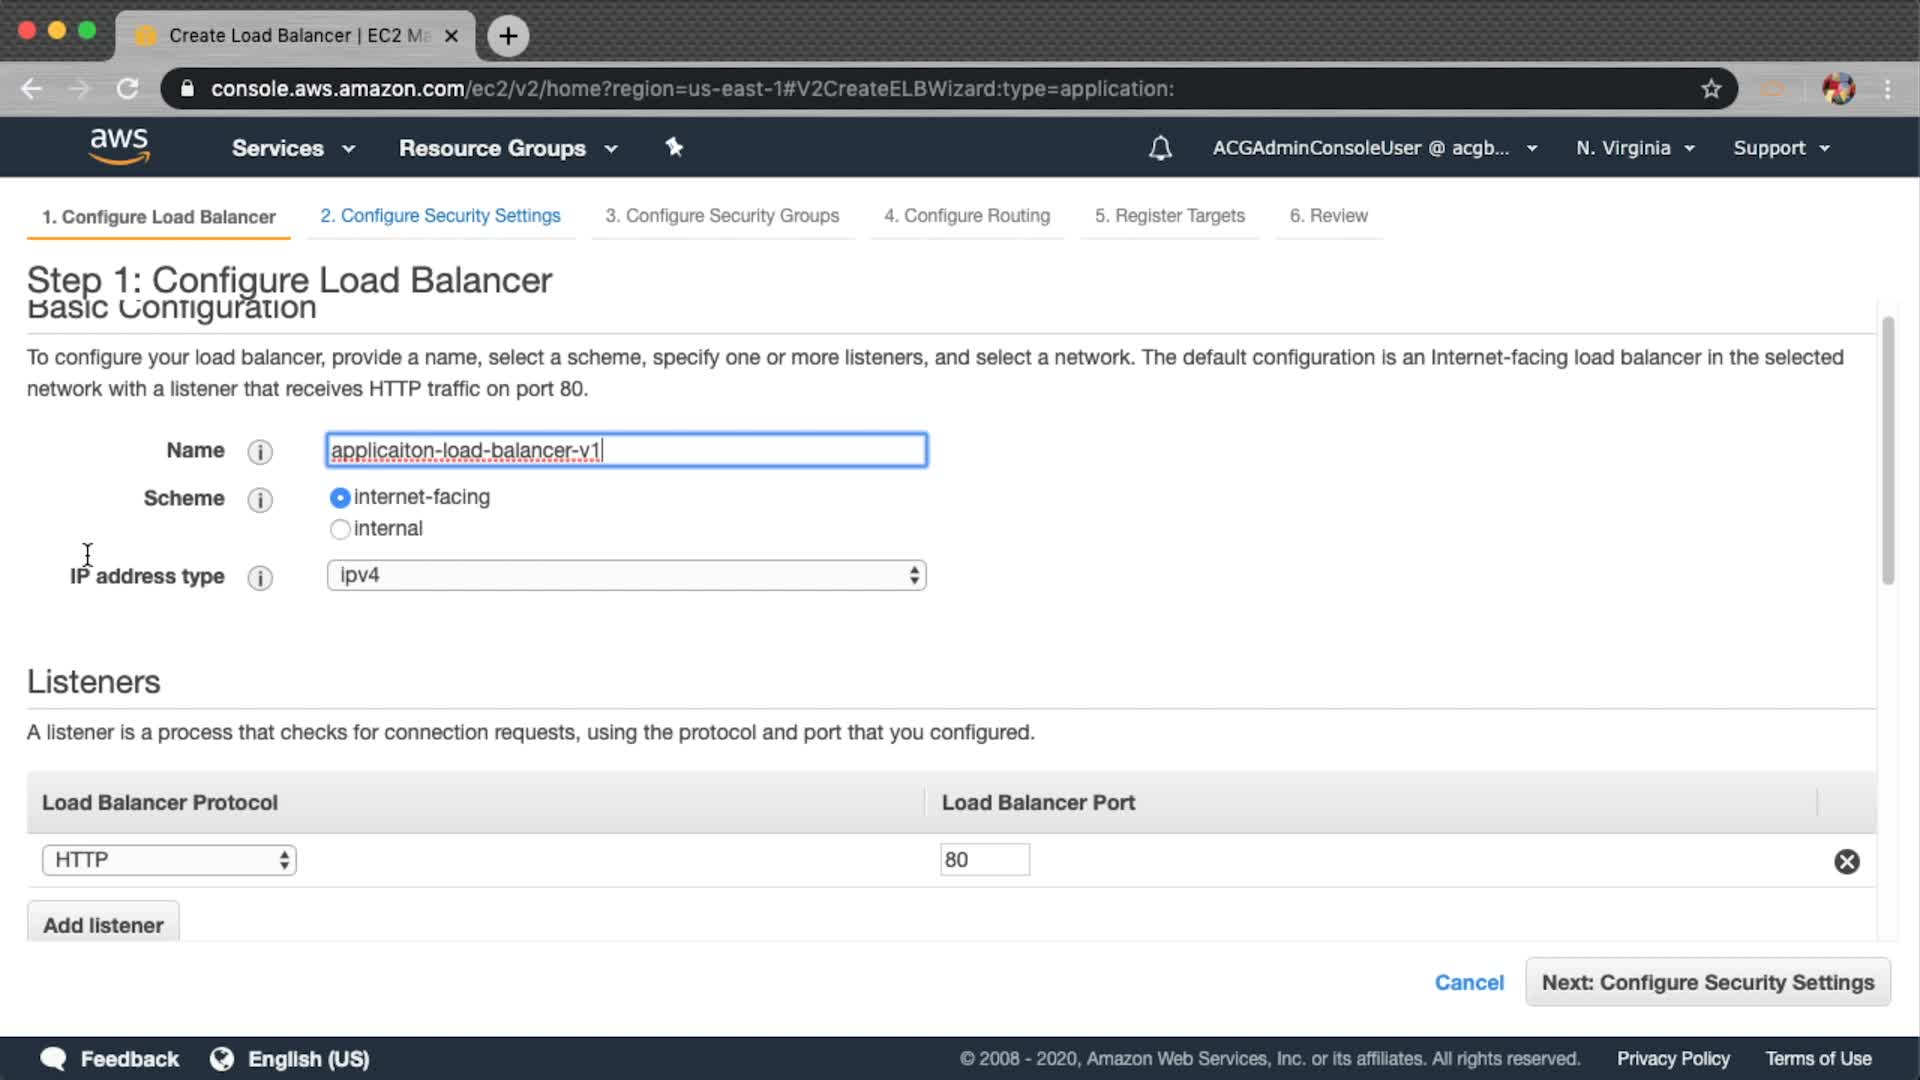The width and height of the screenshot is (1920, 1080).
Task: Select the internal scheme radio button
Action: [x=340, y=529]
